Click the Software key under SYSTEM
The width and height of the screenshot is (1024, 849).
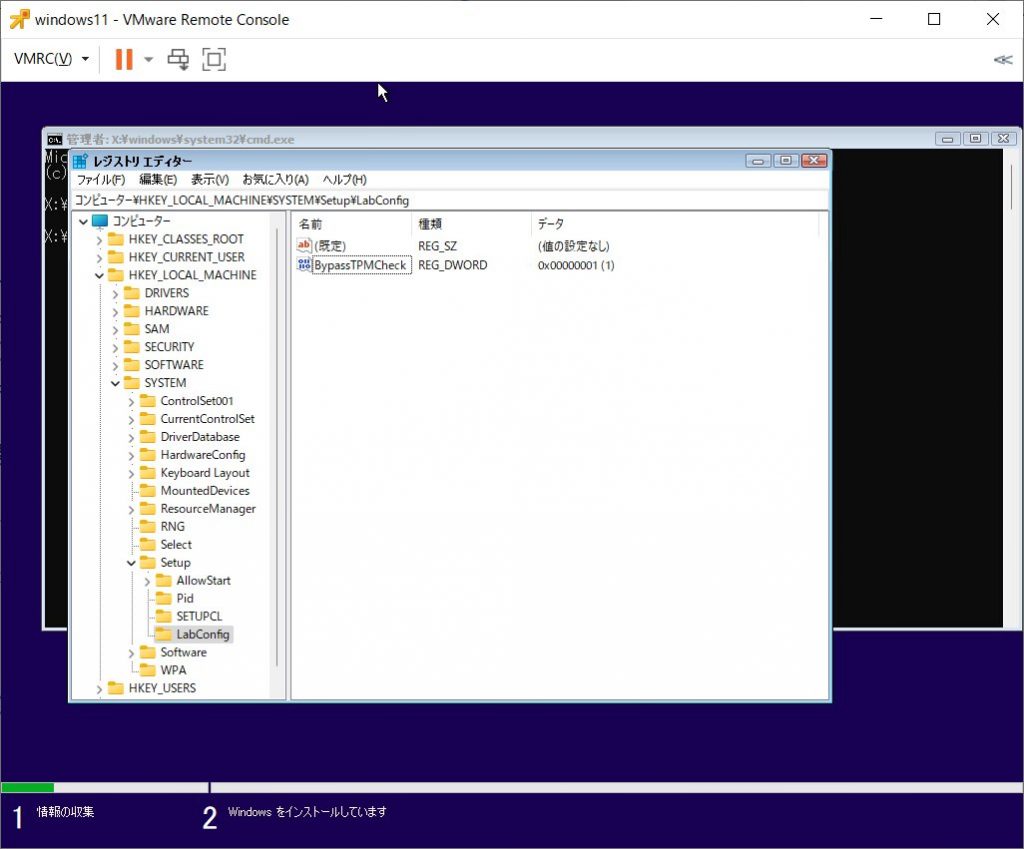click(184, 652)
